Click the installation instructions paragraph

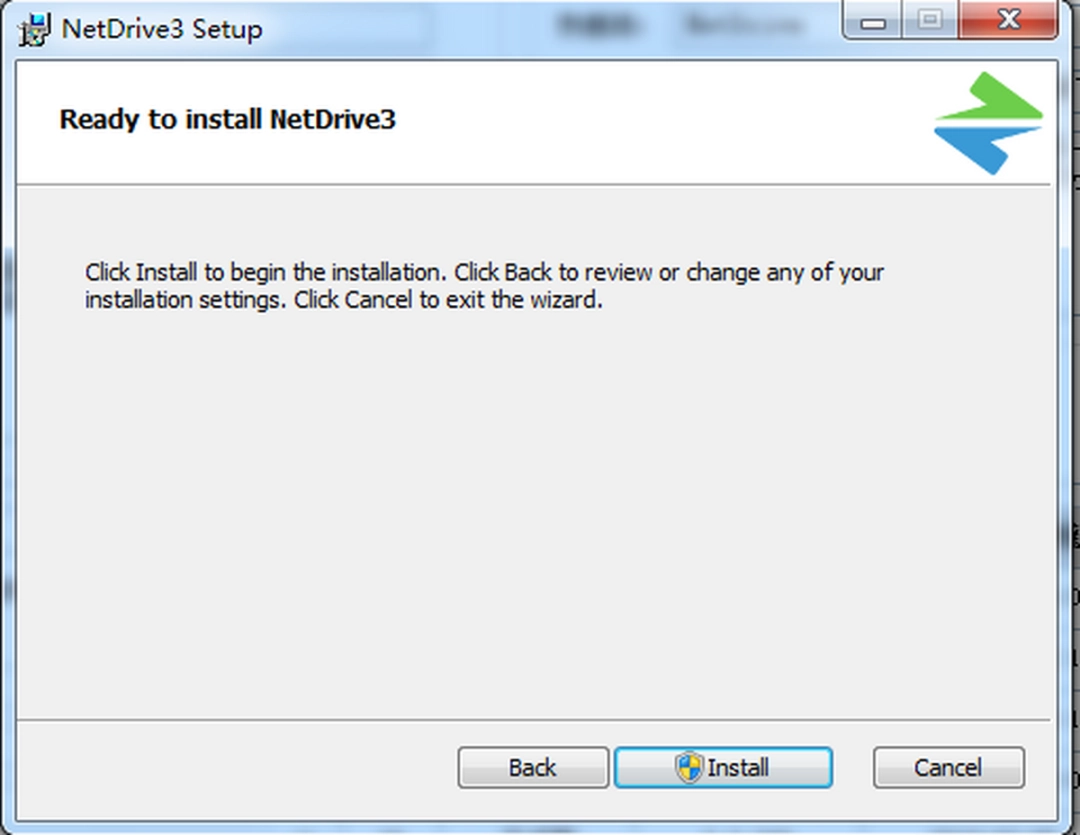[x=480, y=285]
